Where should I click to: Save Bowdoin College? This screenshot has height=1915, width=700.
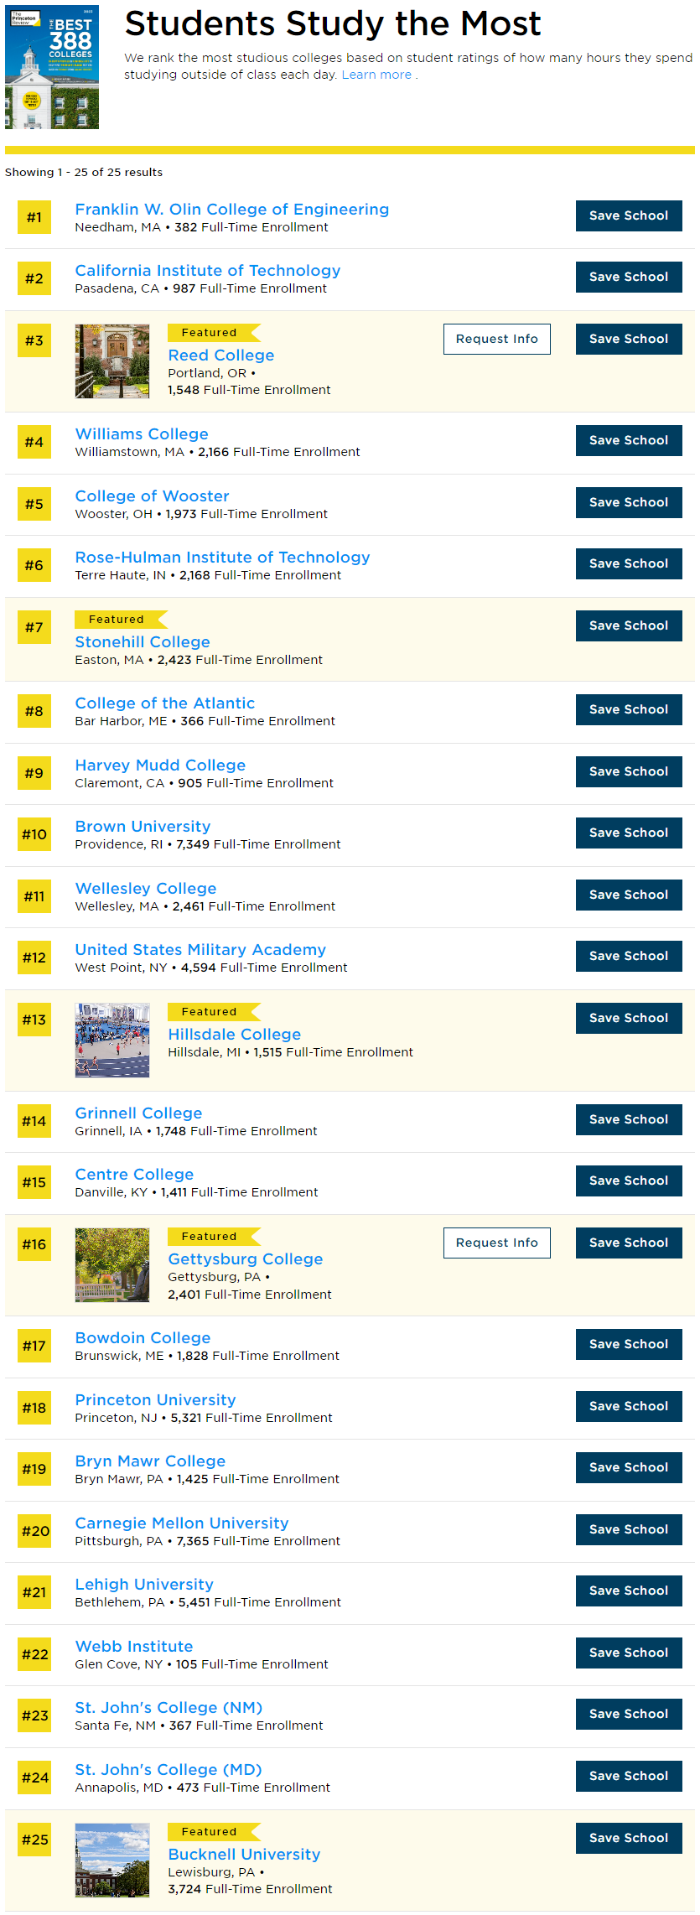629,1345
